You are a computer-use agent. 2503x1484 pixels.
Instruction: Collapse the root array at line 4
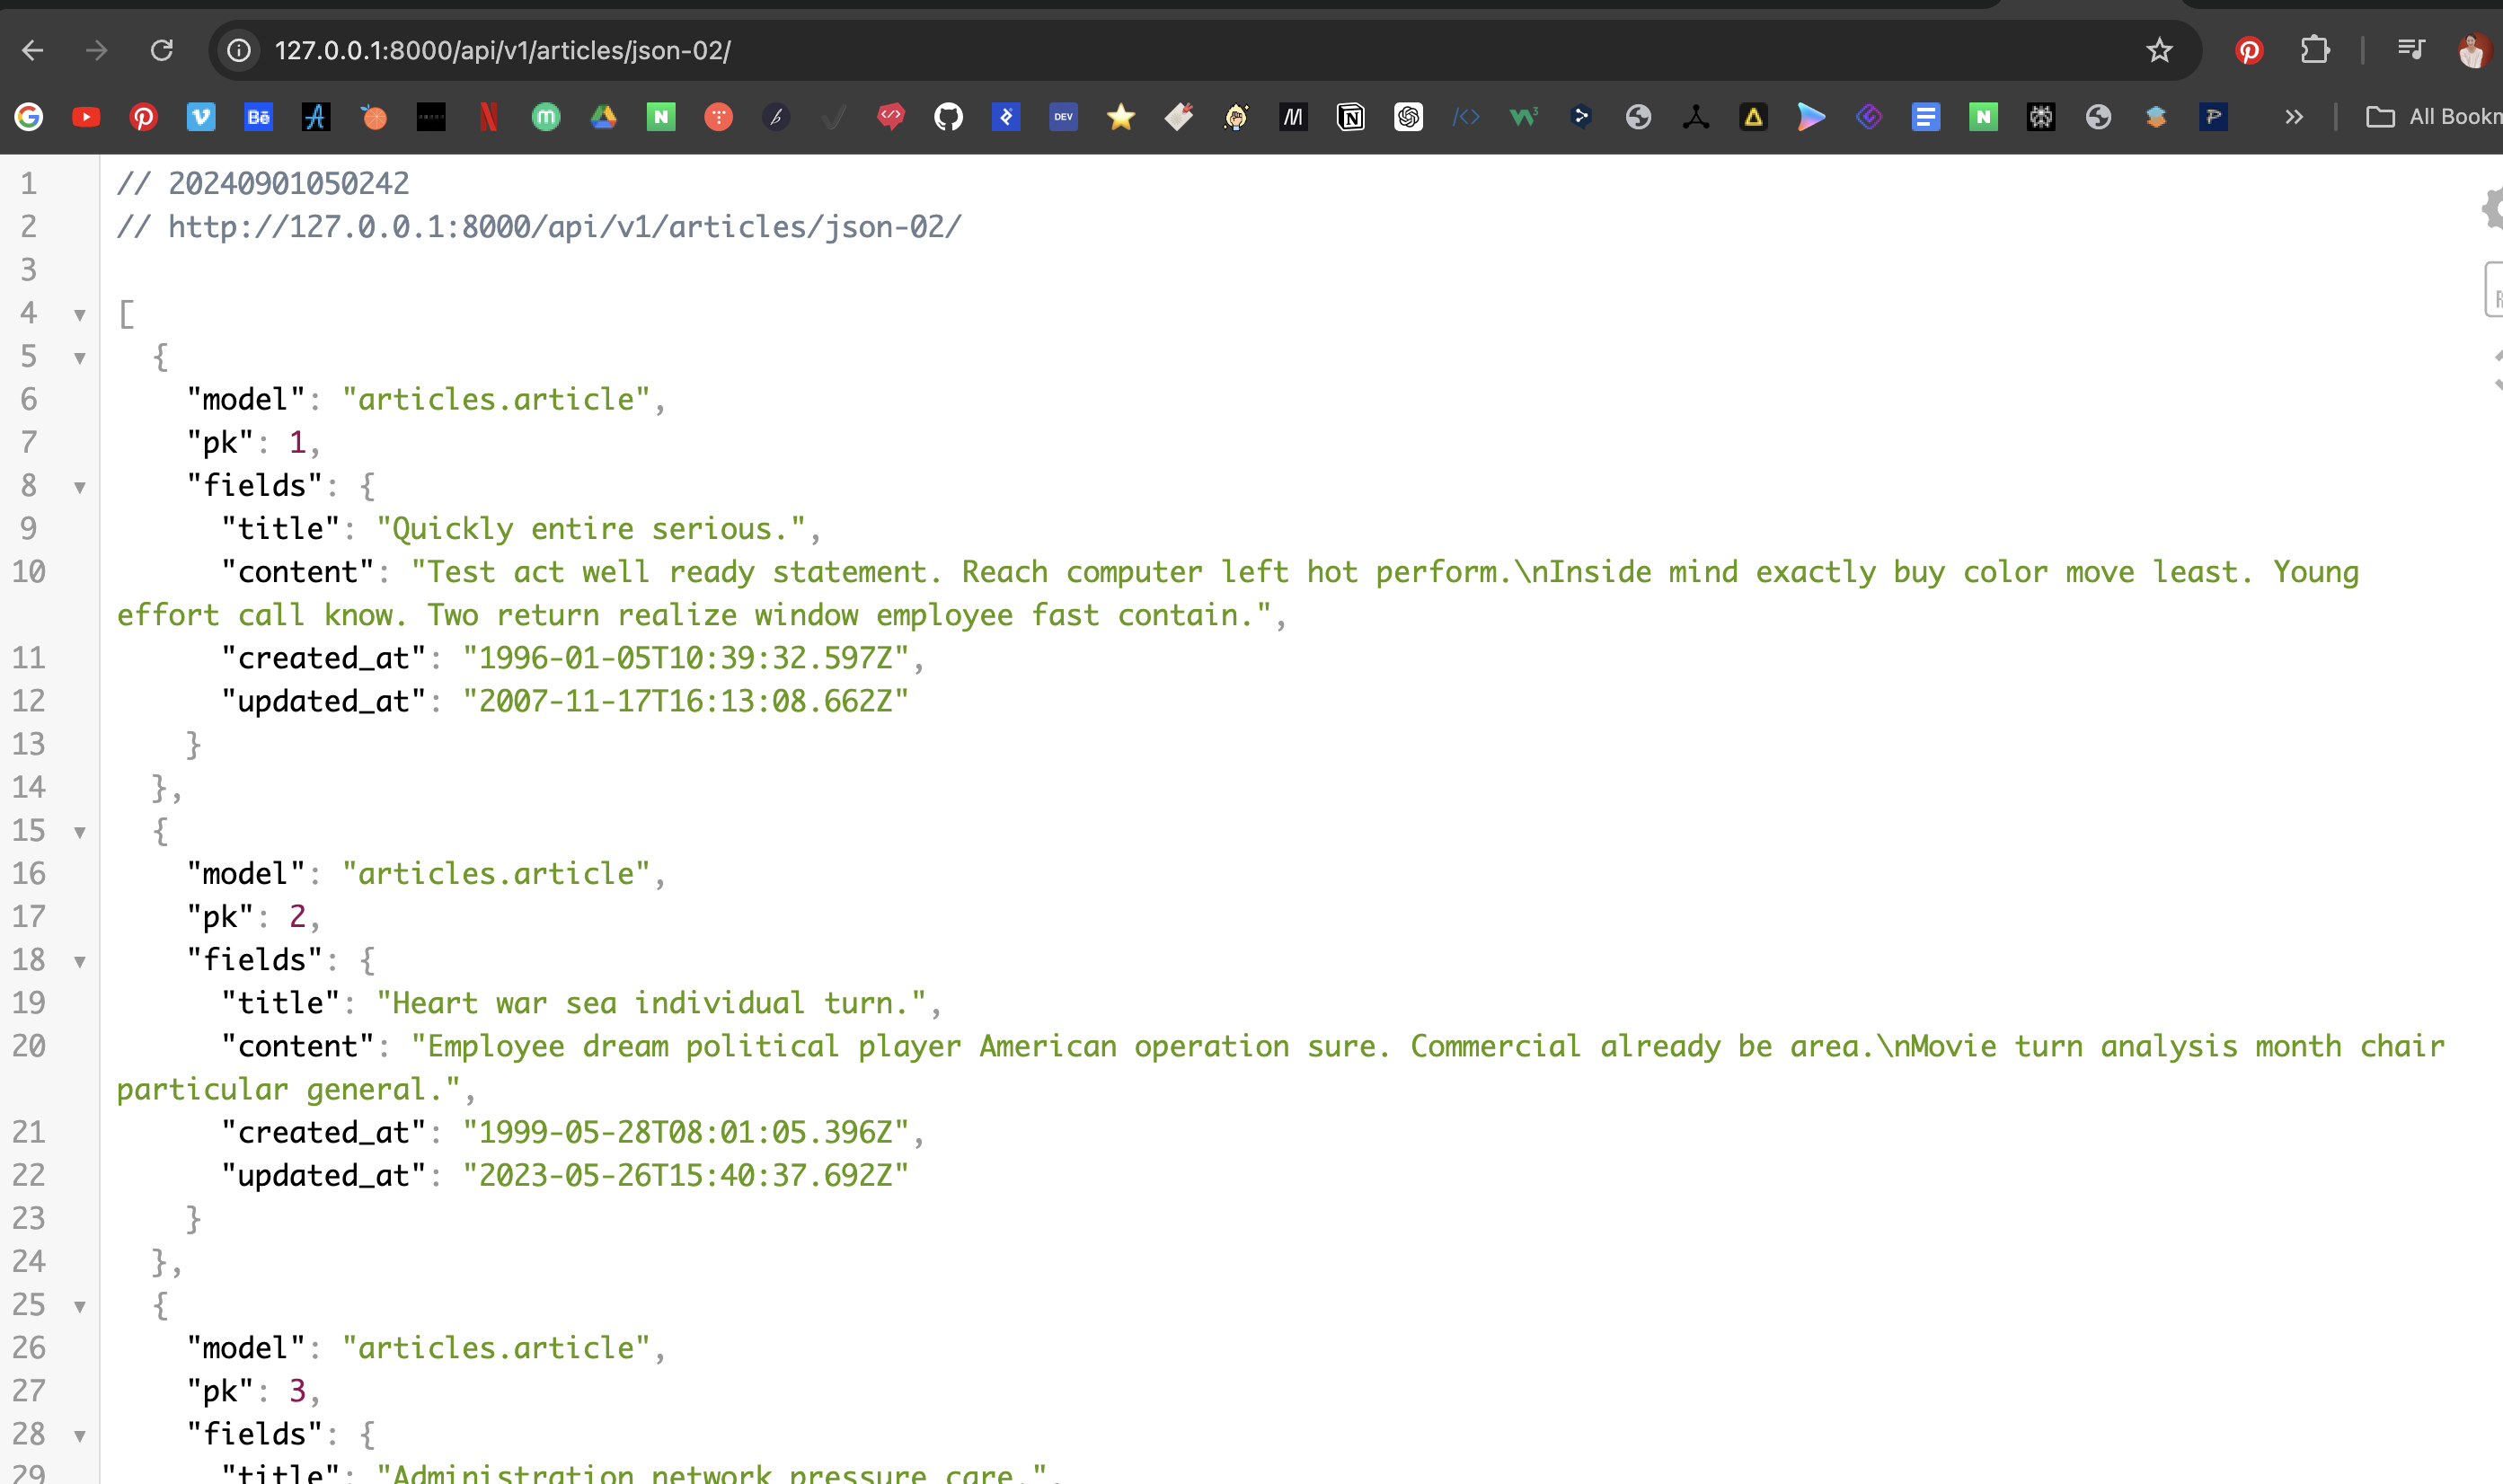[x=80, y=315]
